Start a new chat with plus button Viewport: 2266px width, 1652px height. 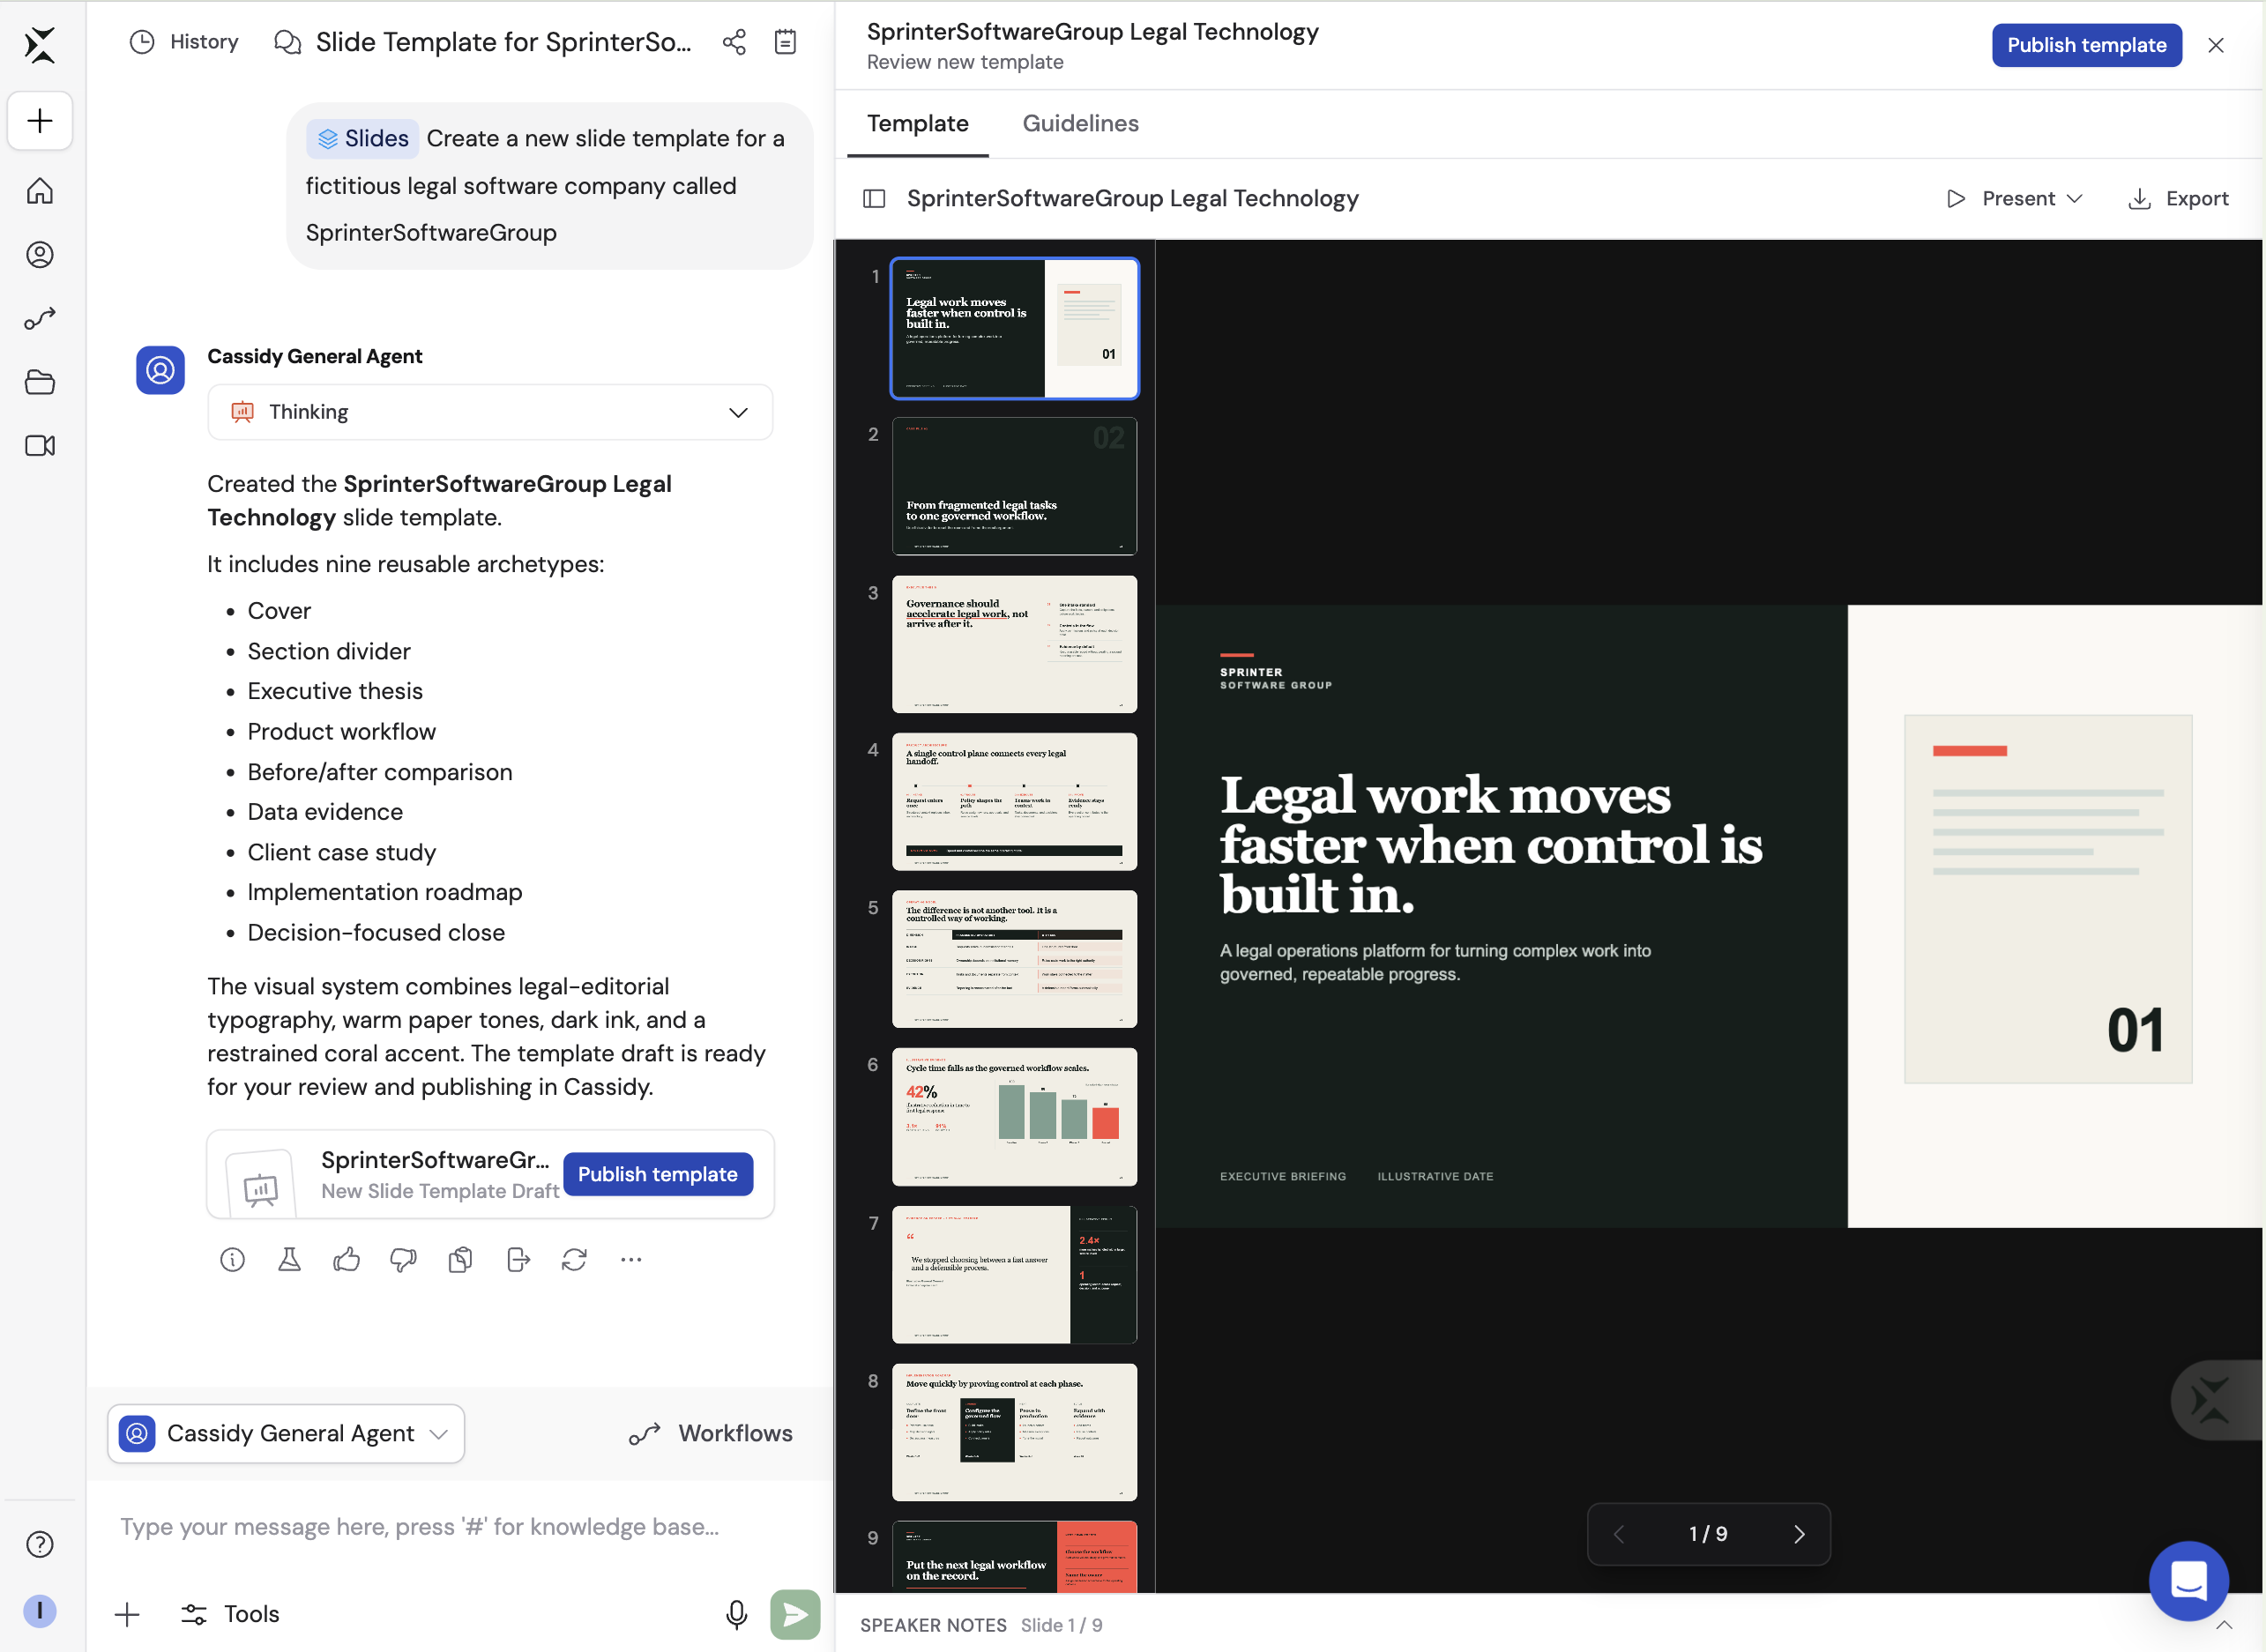[40, 121]
